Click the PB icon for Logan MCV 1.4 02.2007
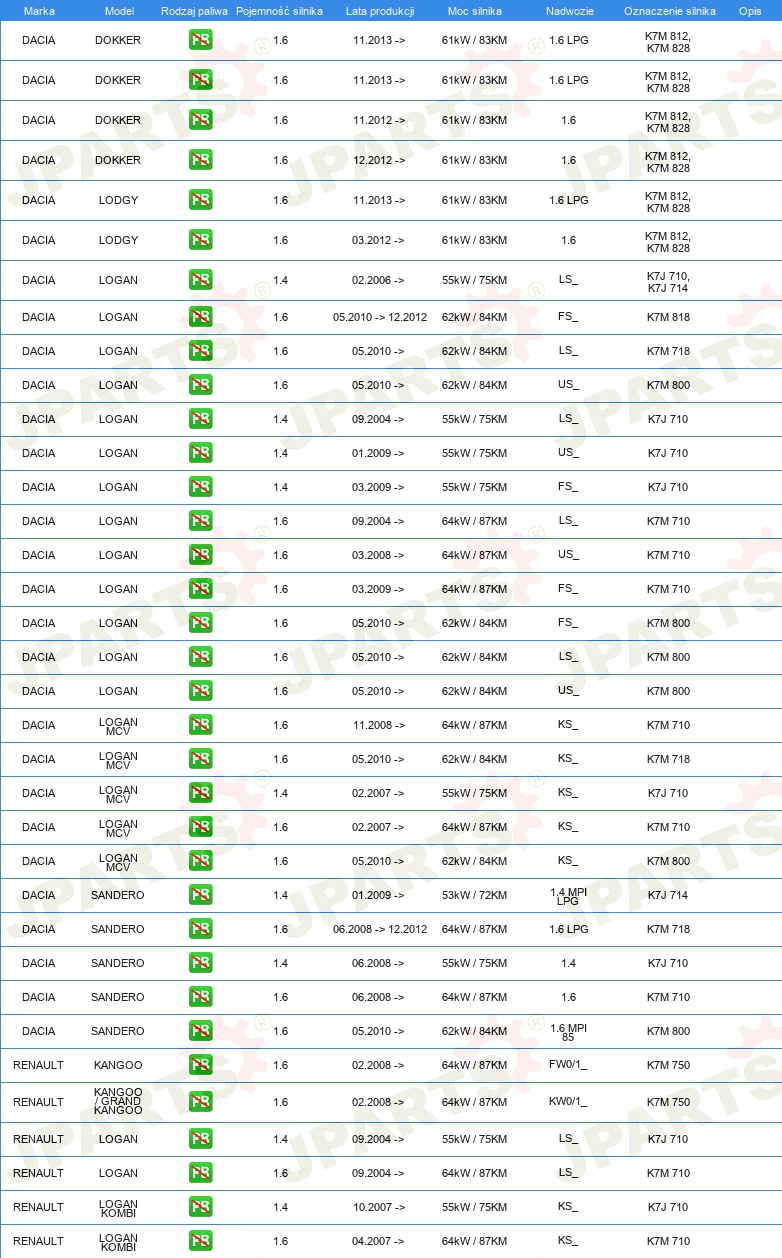The width and height of the screenshot is (782, 1258). [200, 793]
